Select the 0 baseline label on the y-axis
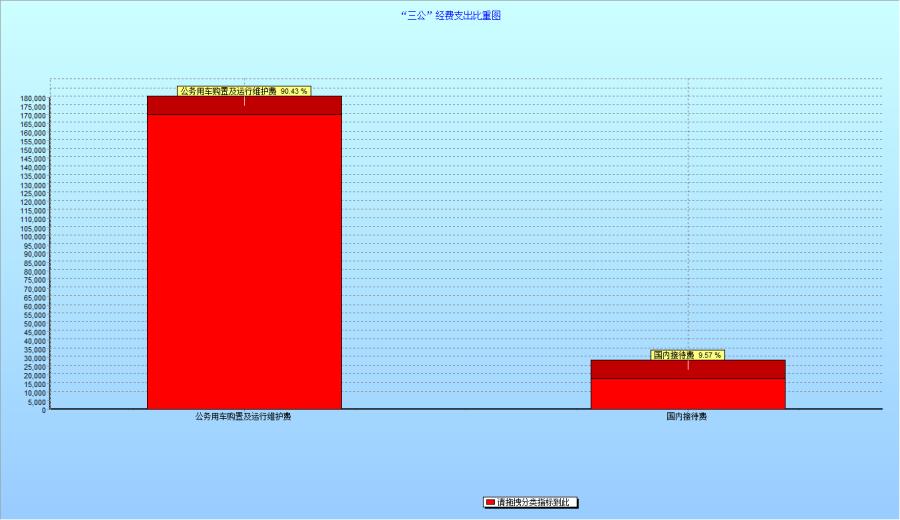The height and width of the screenshot is (520, 900). pyautogui.click(x=44, y=410)
